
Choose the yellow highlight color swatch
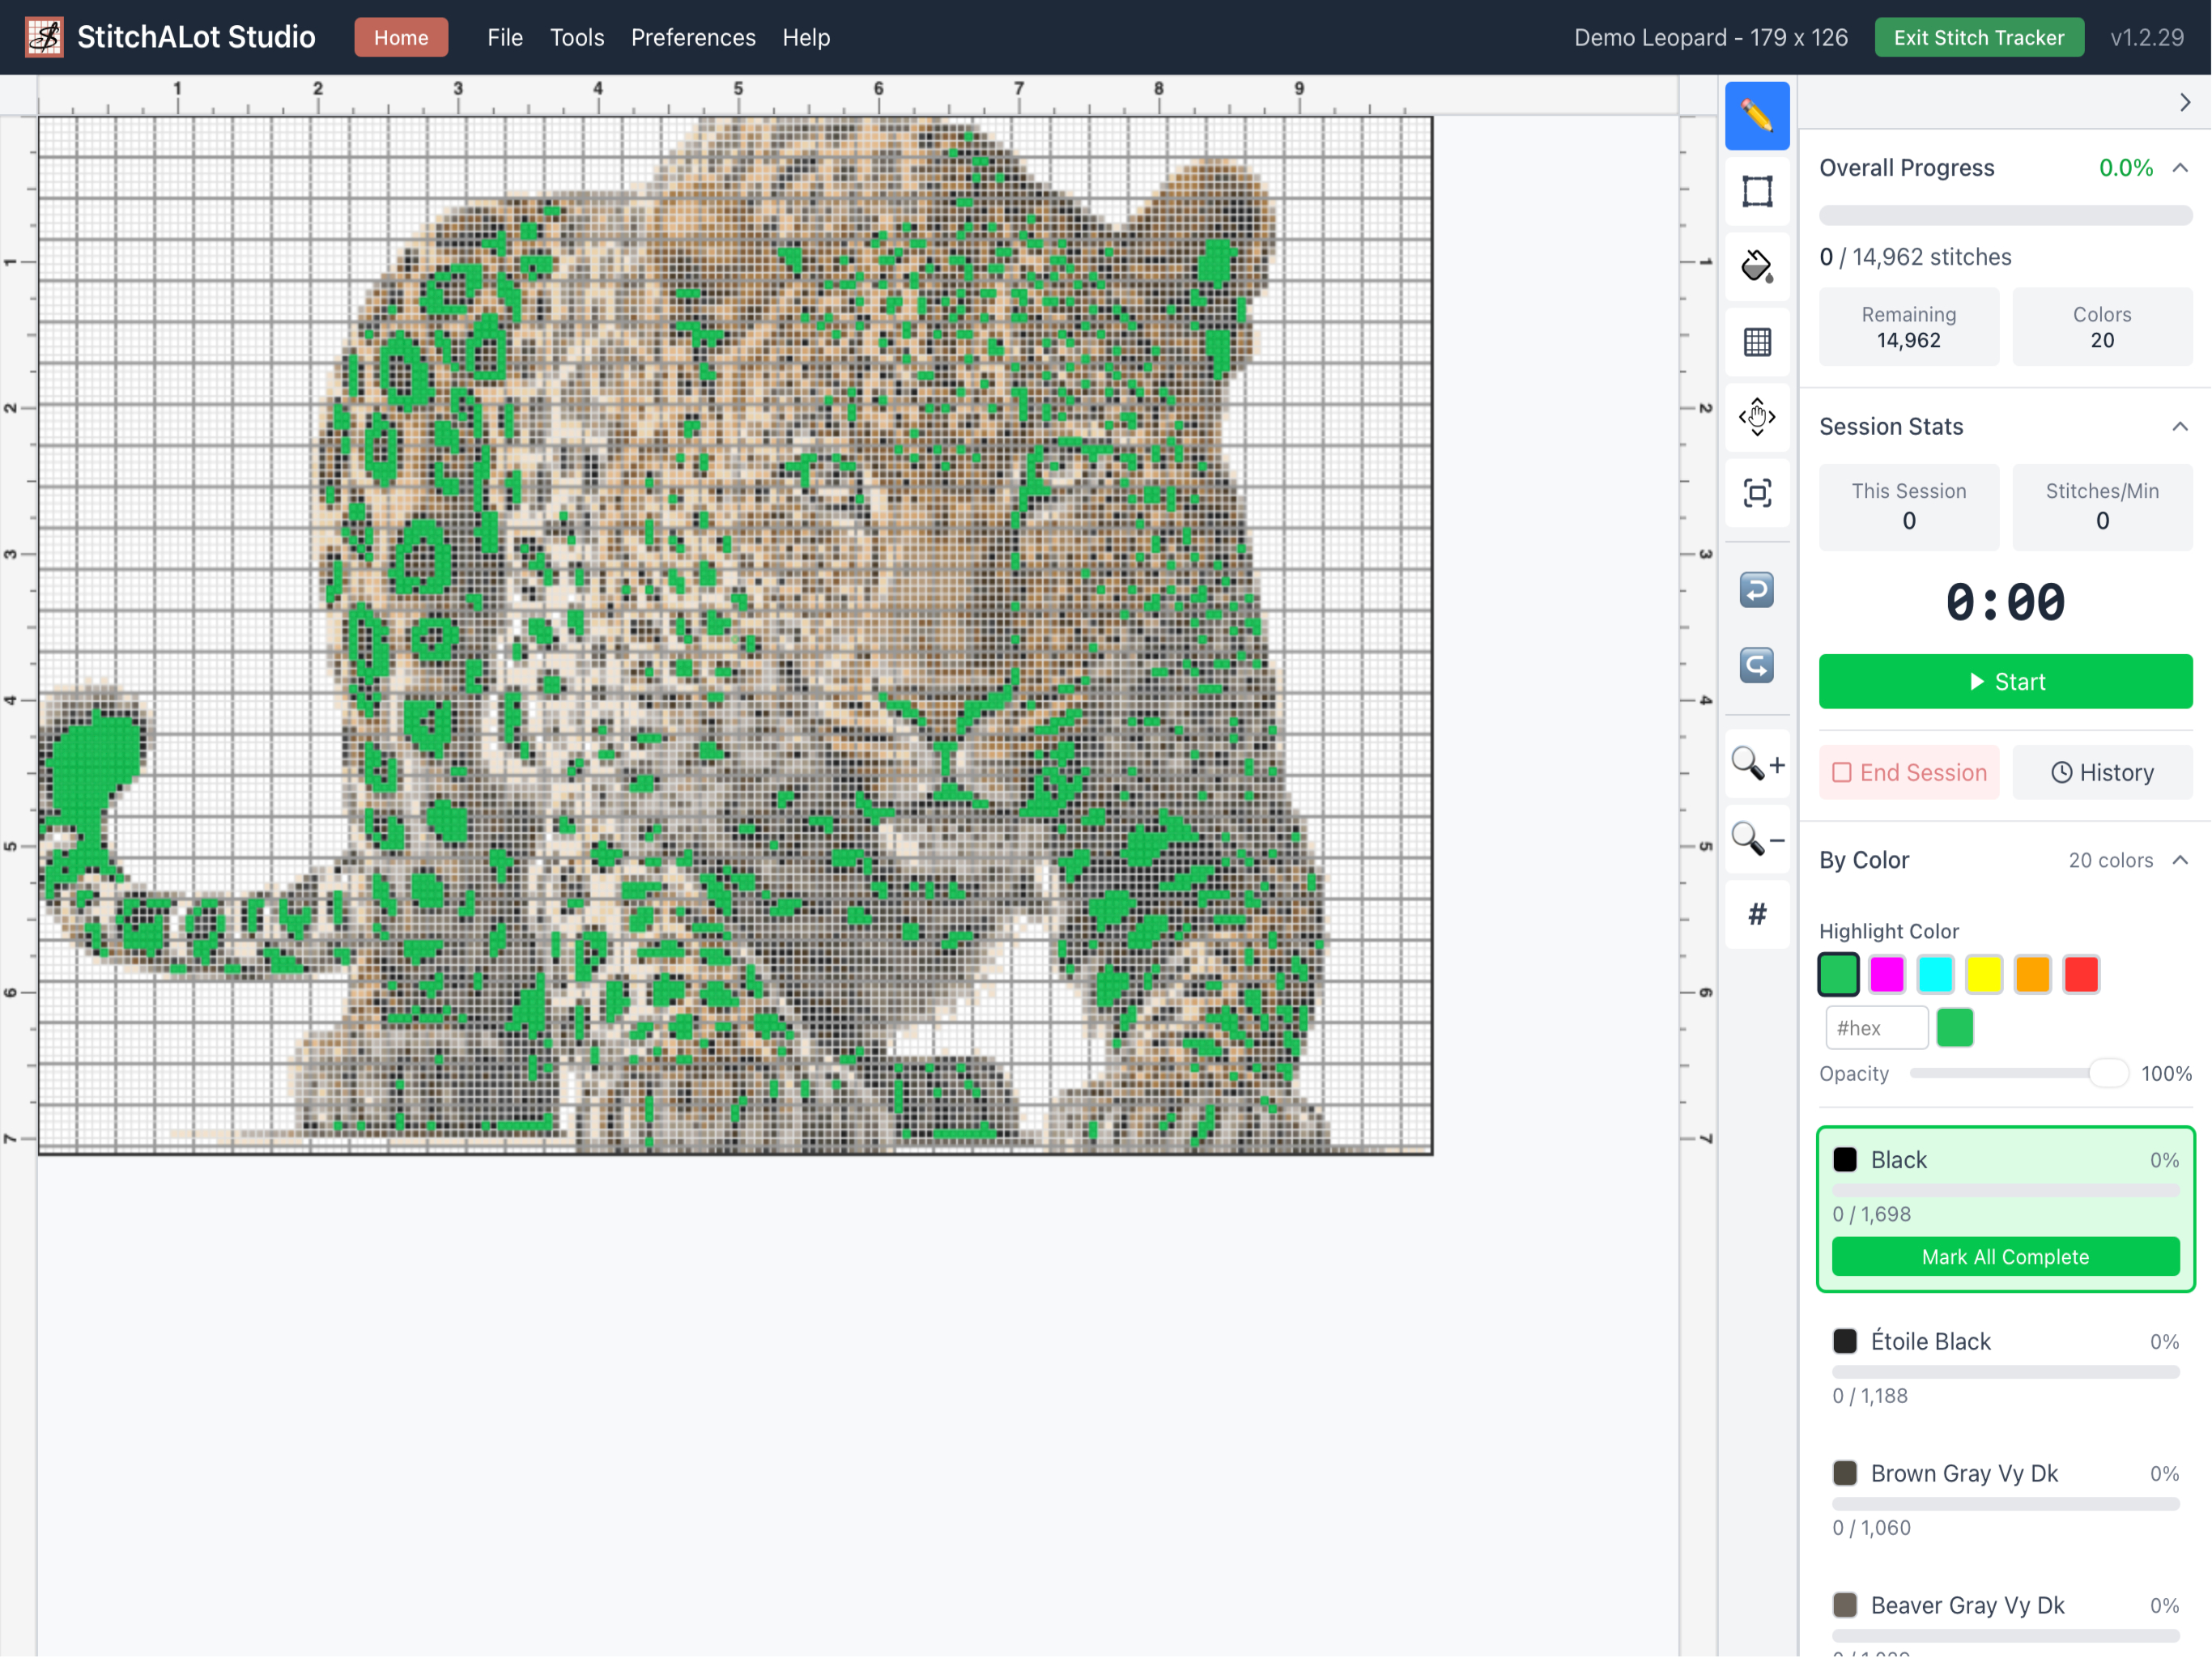pyautogui.click(x=1984, y=974)
